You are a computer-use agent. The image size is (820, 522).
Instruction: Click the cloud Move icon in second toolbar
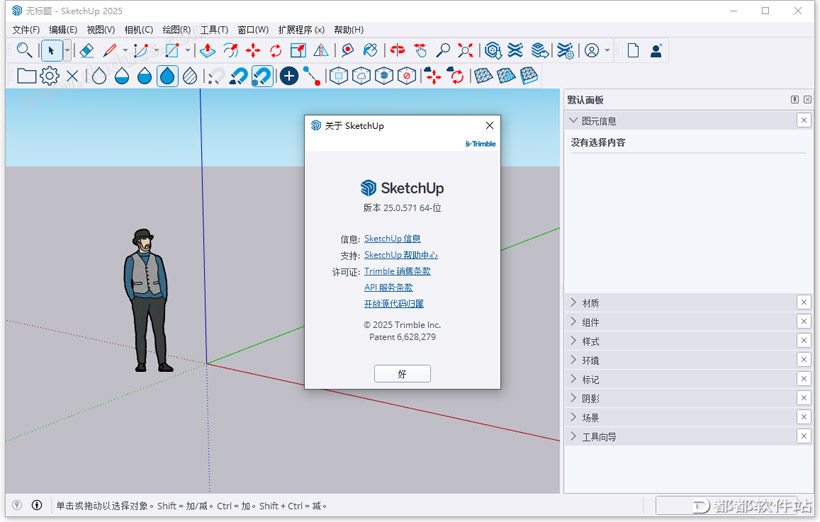(x=432, y=76)
